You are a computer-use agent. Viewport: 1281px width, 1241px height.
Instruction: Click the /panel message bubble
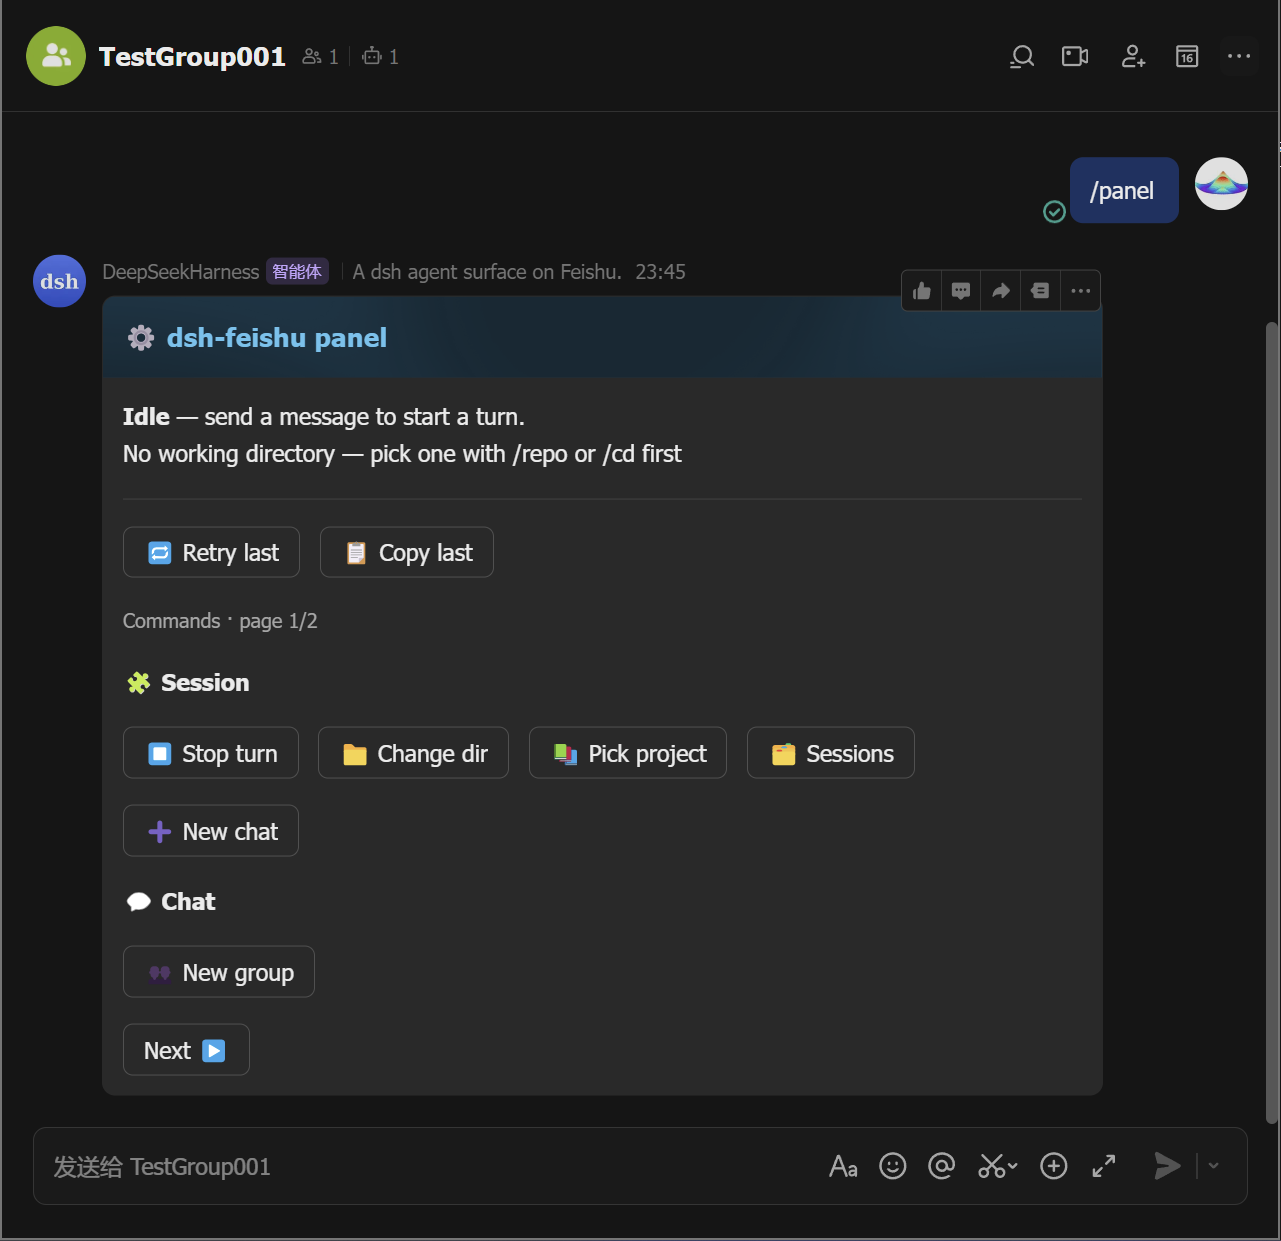pos(1124,190)
